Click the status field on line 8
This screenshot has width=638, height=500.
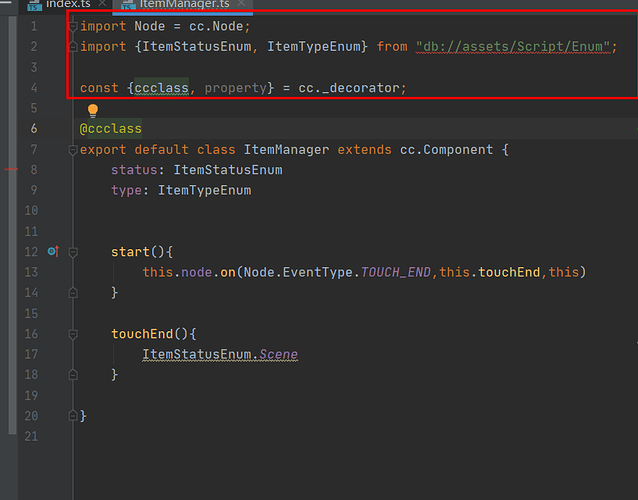134,170
